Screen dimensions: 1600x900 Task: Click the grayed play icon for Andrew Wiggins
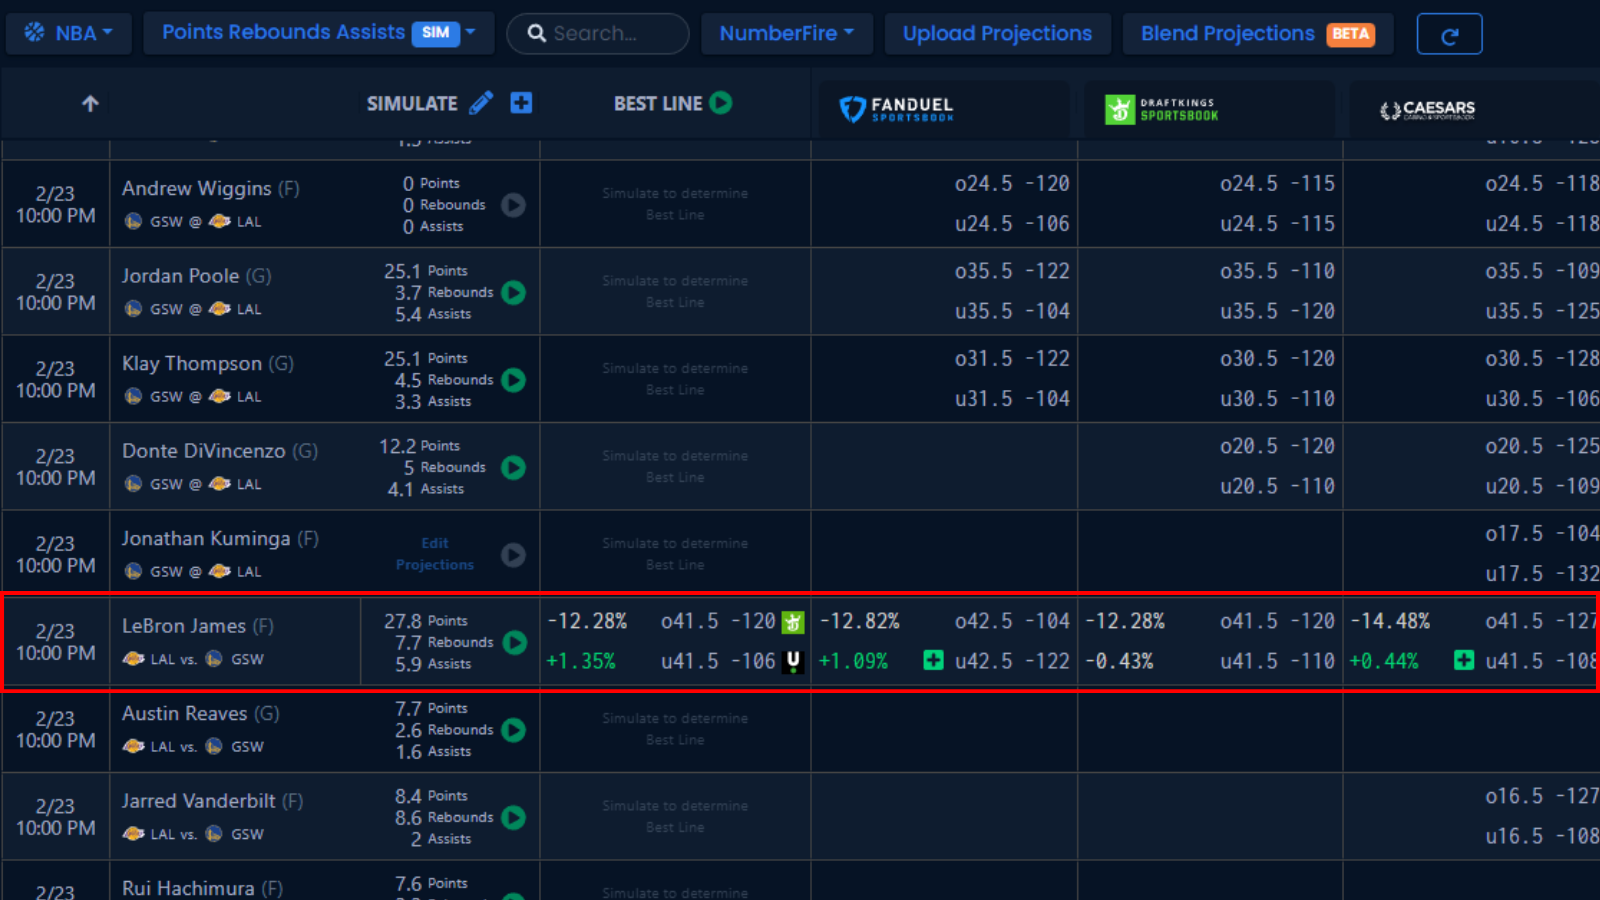pos(514,205)
